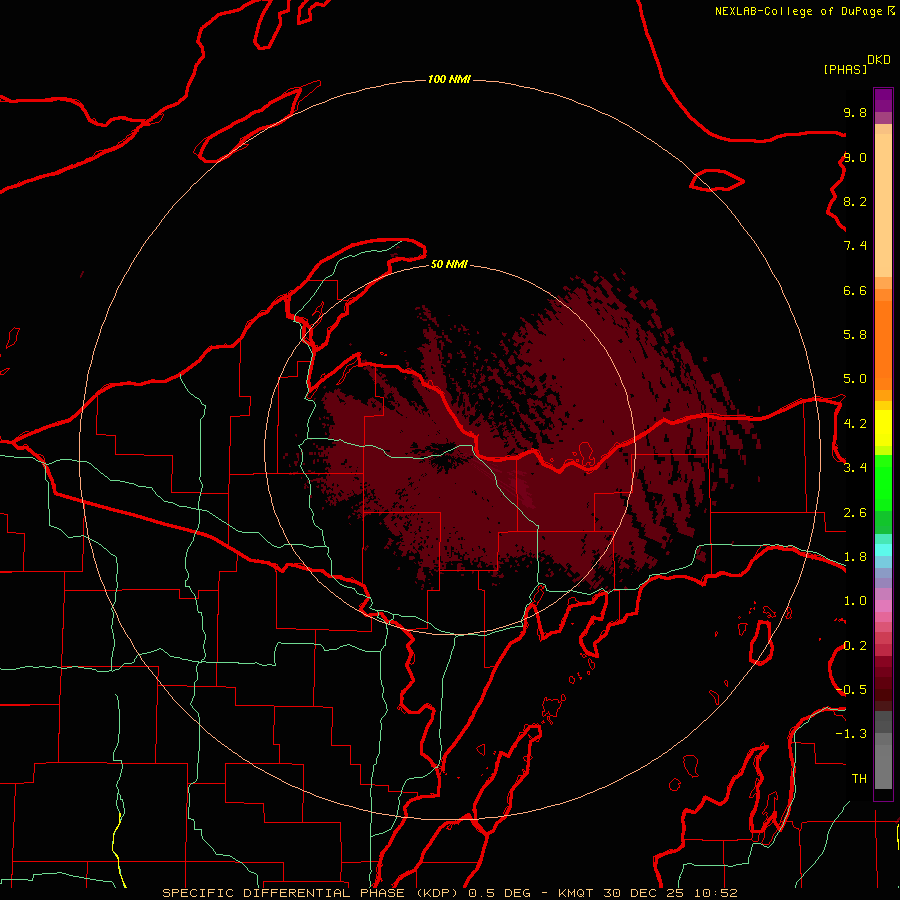Click the 9.0 value on the color scale
Screen dimensions: 900x900
coord(855,157)
